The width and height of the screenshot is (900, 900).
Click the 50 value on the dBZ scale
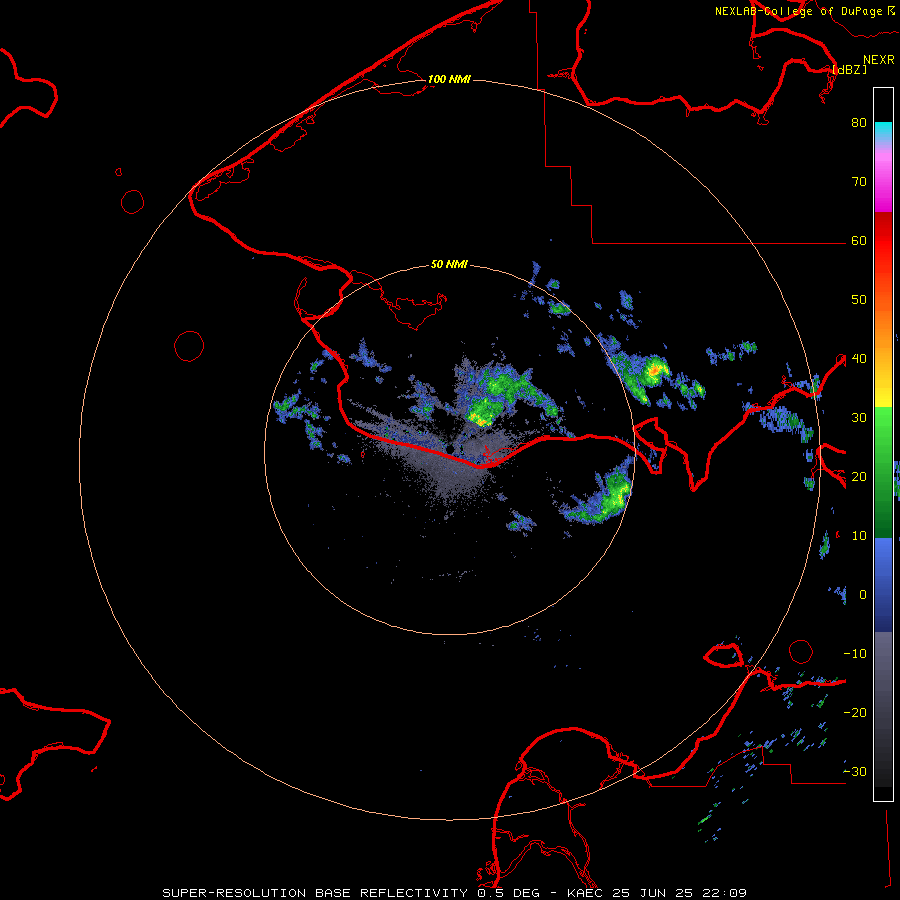click(x=859, y=300)
